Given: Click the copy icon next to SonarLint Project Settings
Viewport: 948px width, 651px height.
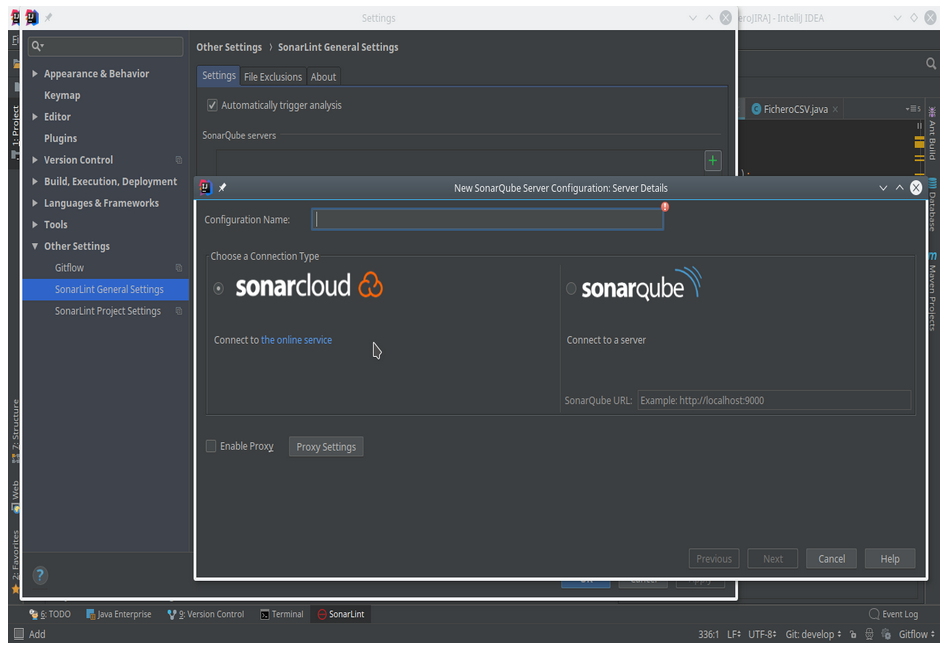Looking at the screenshot, I should 179,311.
